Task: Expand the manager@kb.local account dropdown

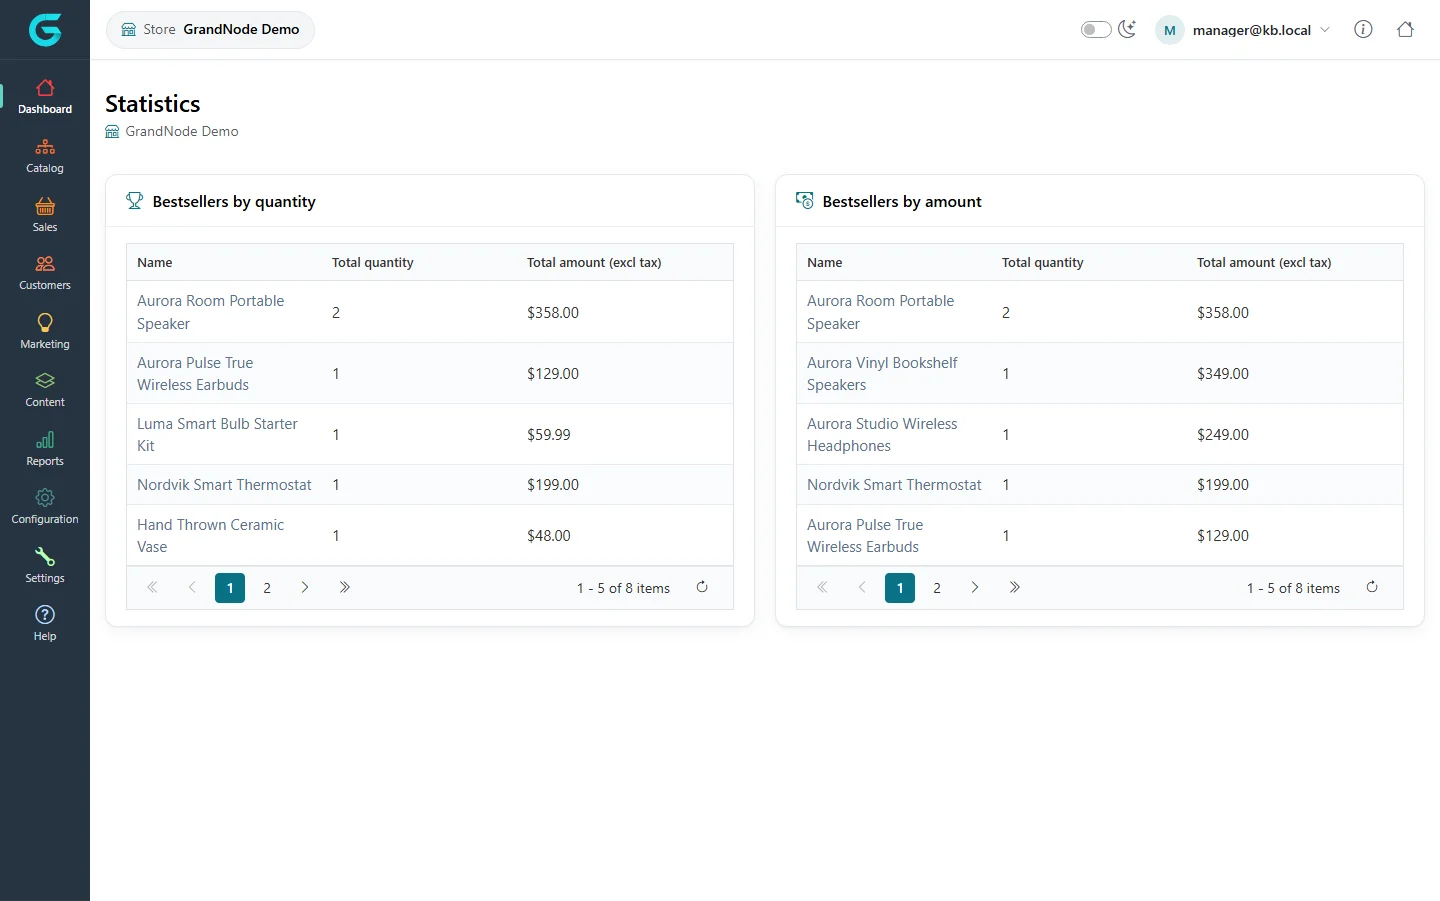Action: [1244, 30]
